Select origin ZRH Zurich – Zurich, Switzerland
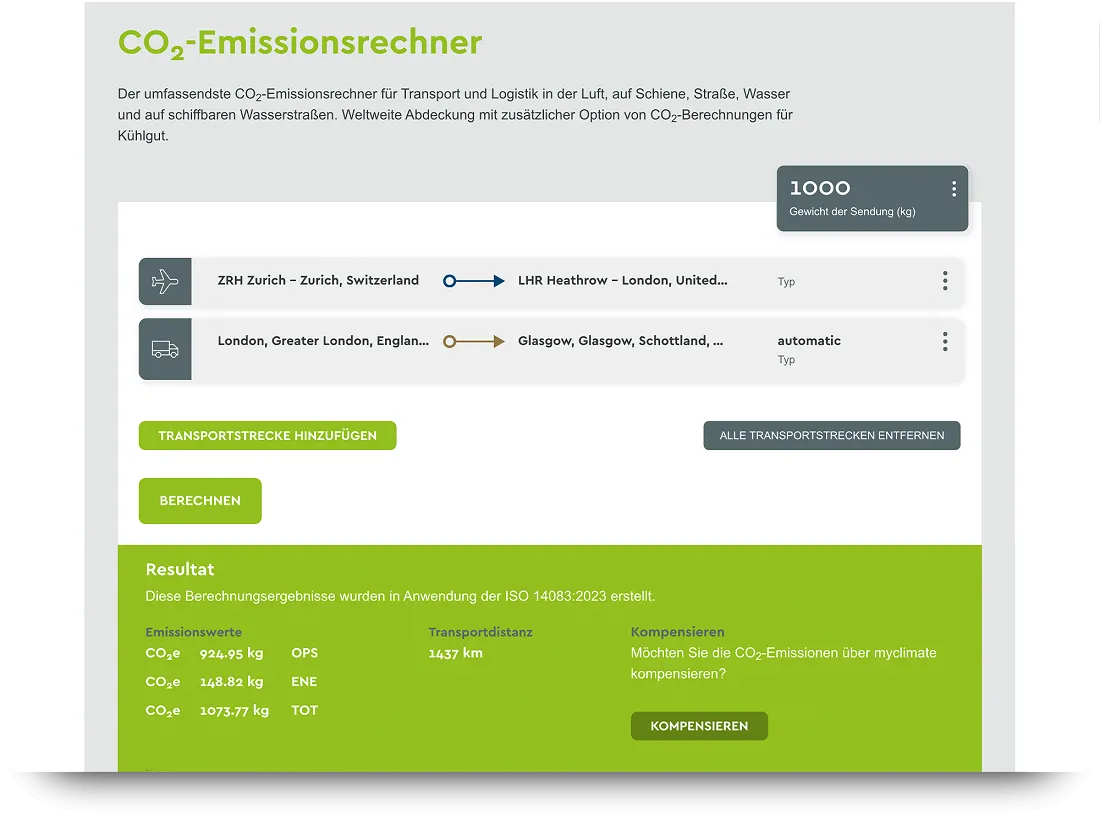The height and width of the screenshot is (825, 1100). coord(318,281)
